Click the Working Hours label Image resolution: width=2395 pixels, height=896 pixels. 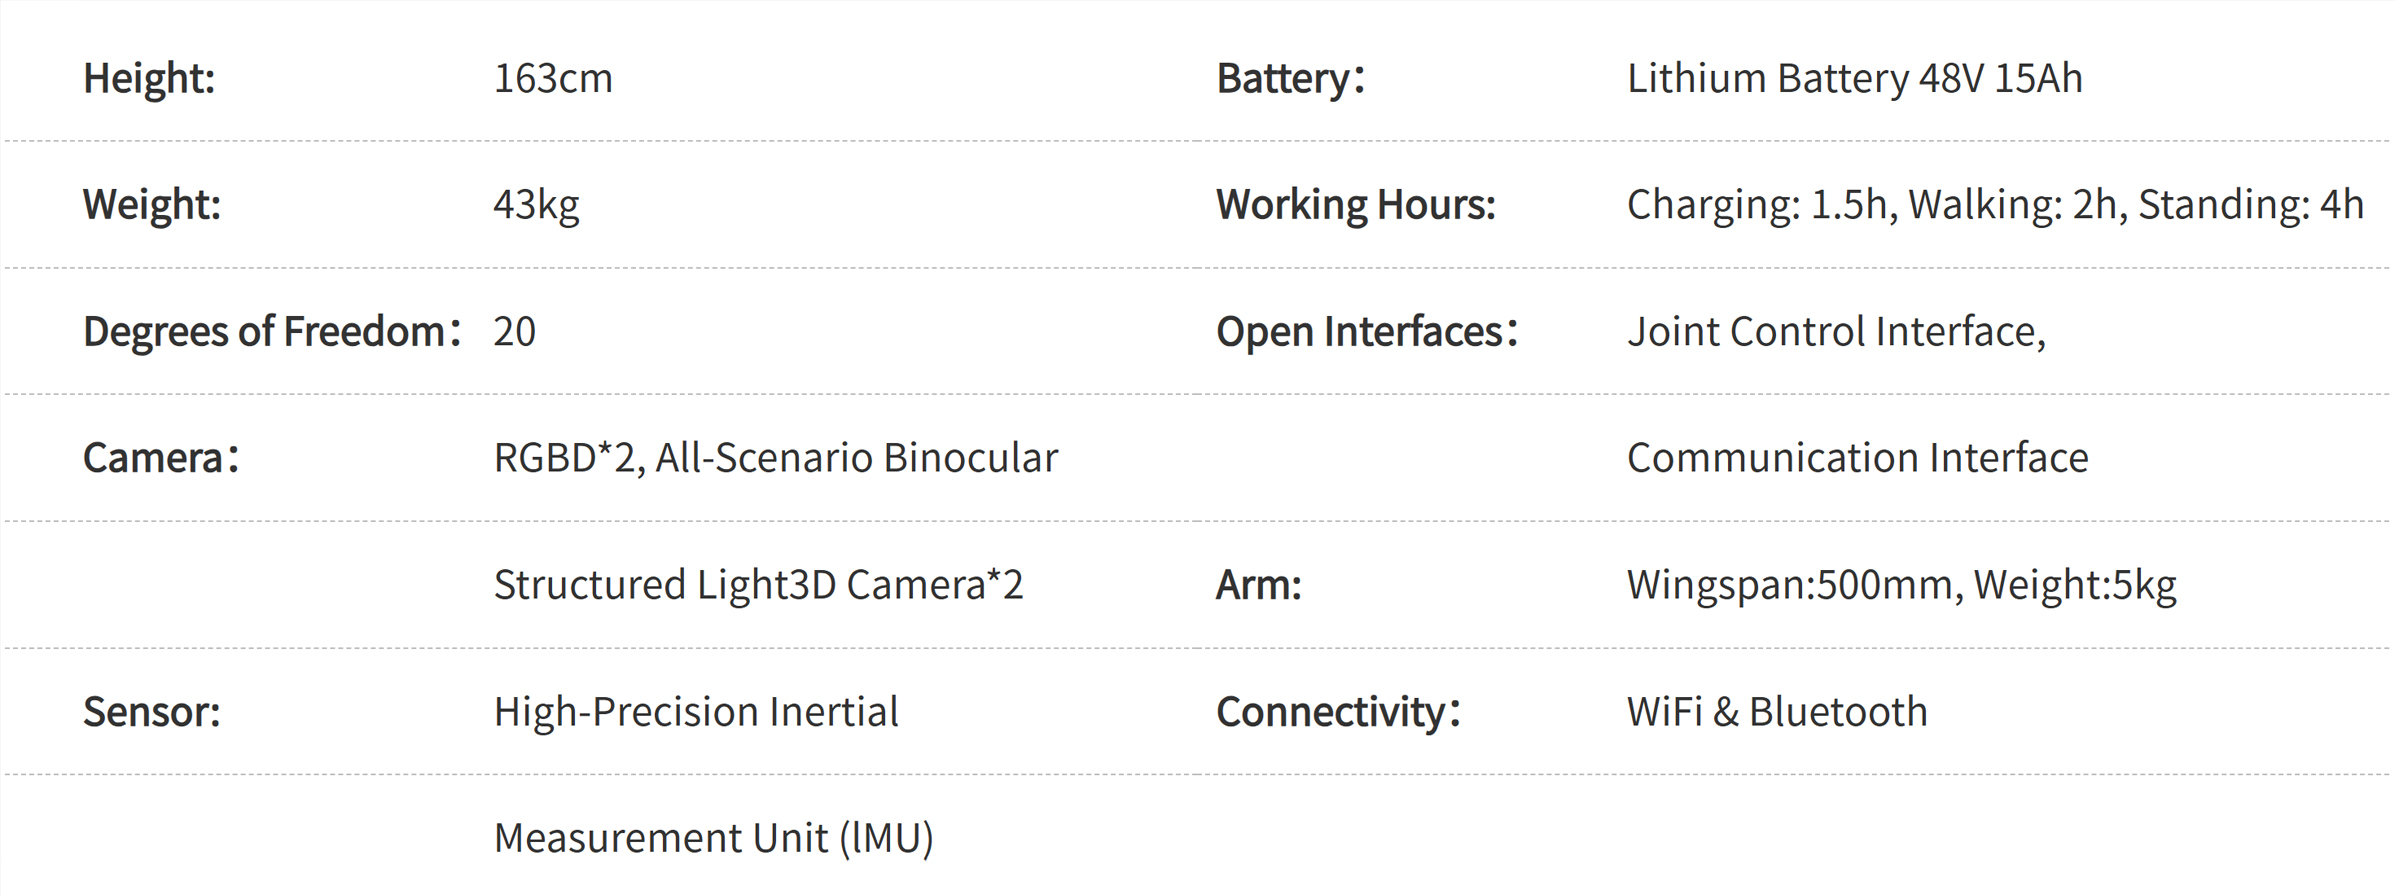(1356, 204)
